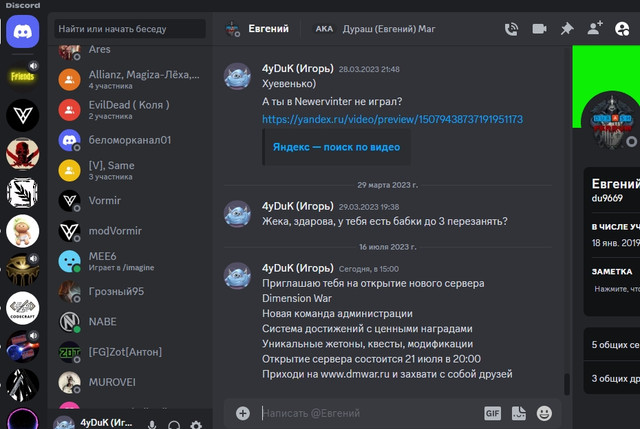Viewport: 640px width, 429px height.
Task: Click the message input for @Евгений
Action: (369, 413)
